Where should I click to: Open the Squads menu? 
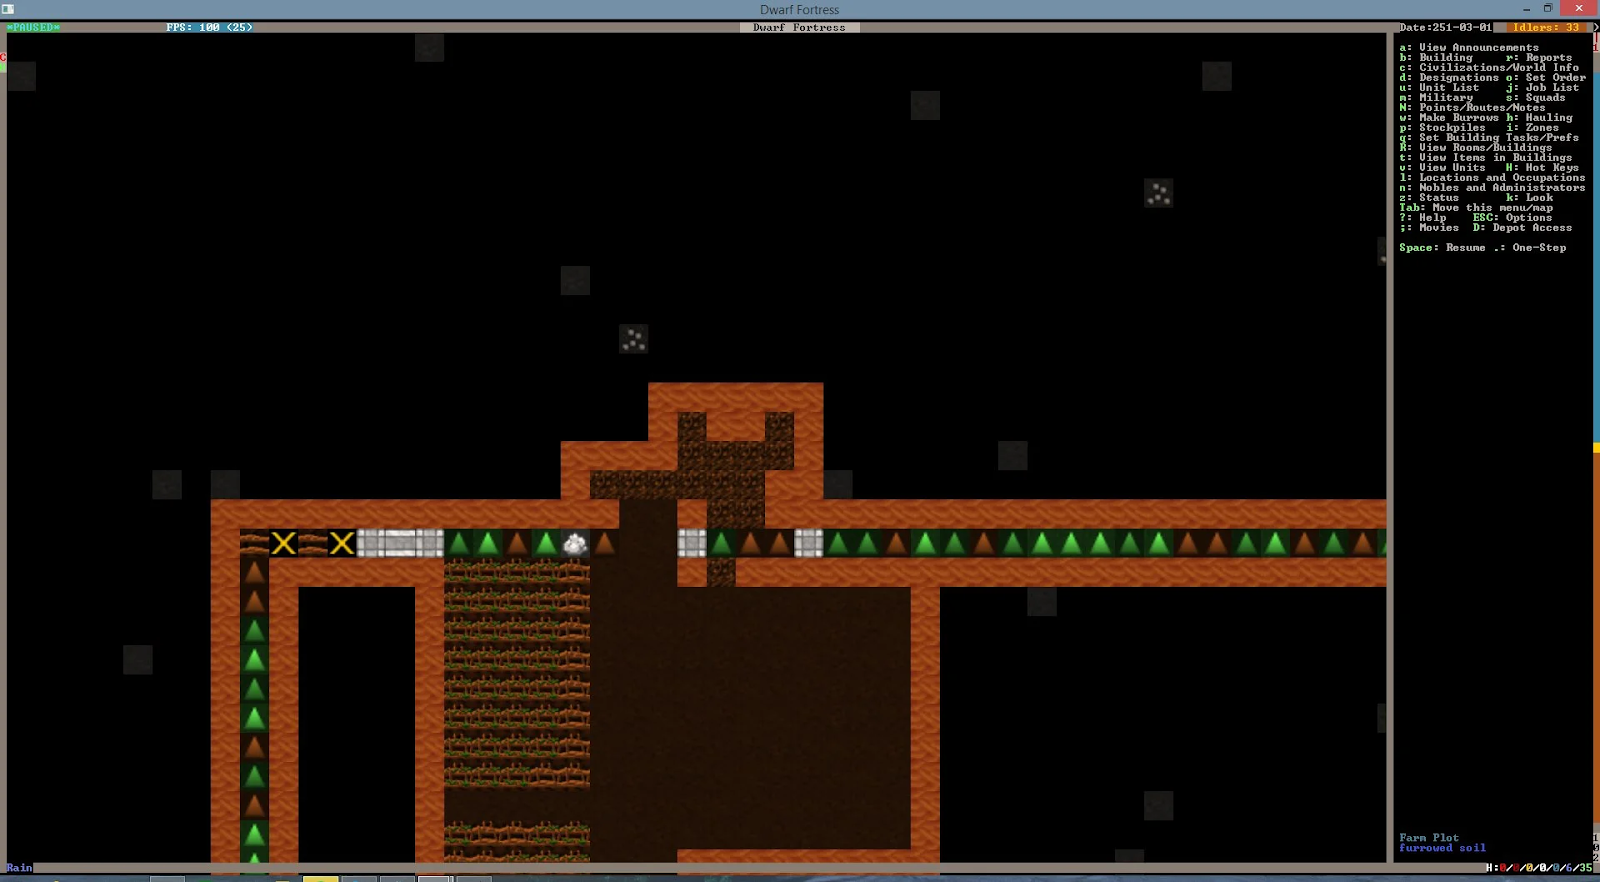coord(1536,98)
